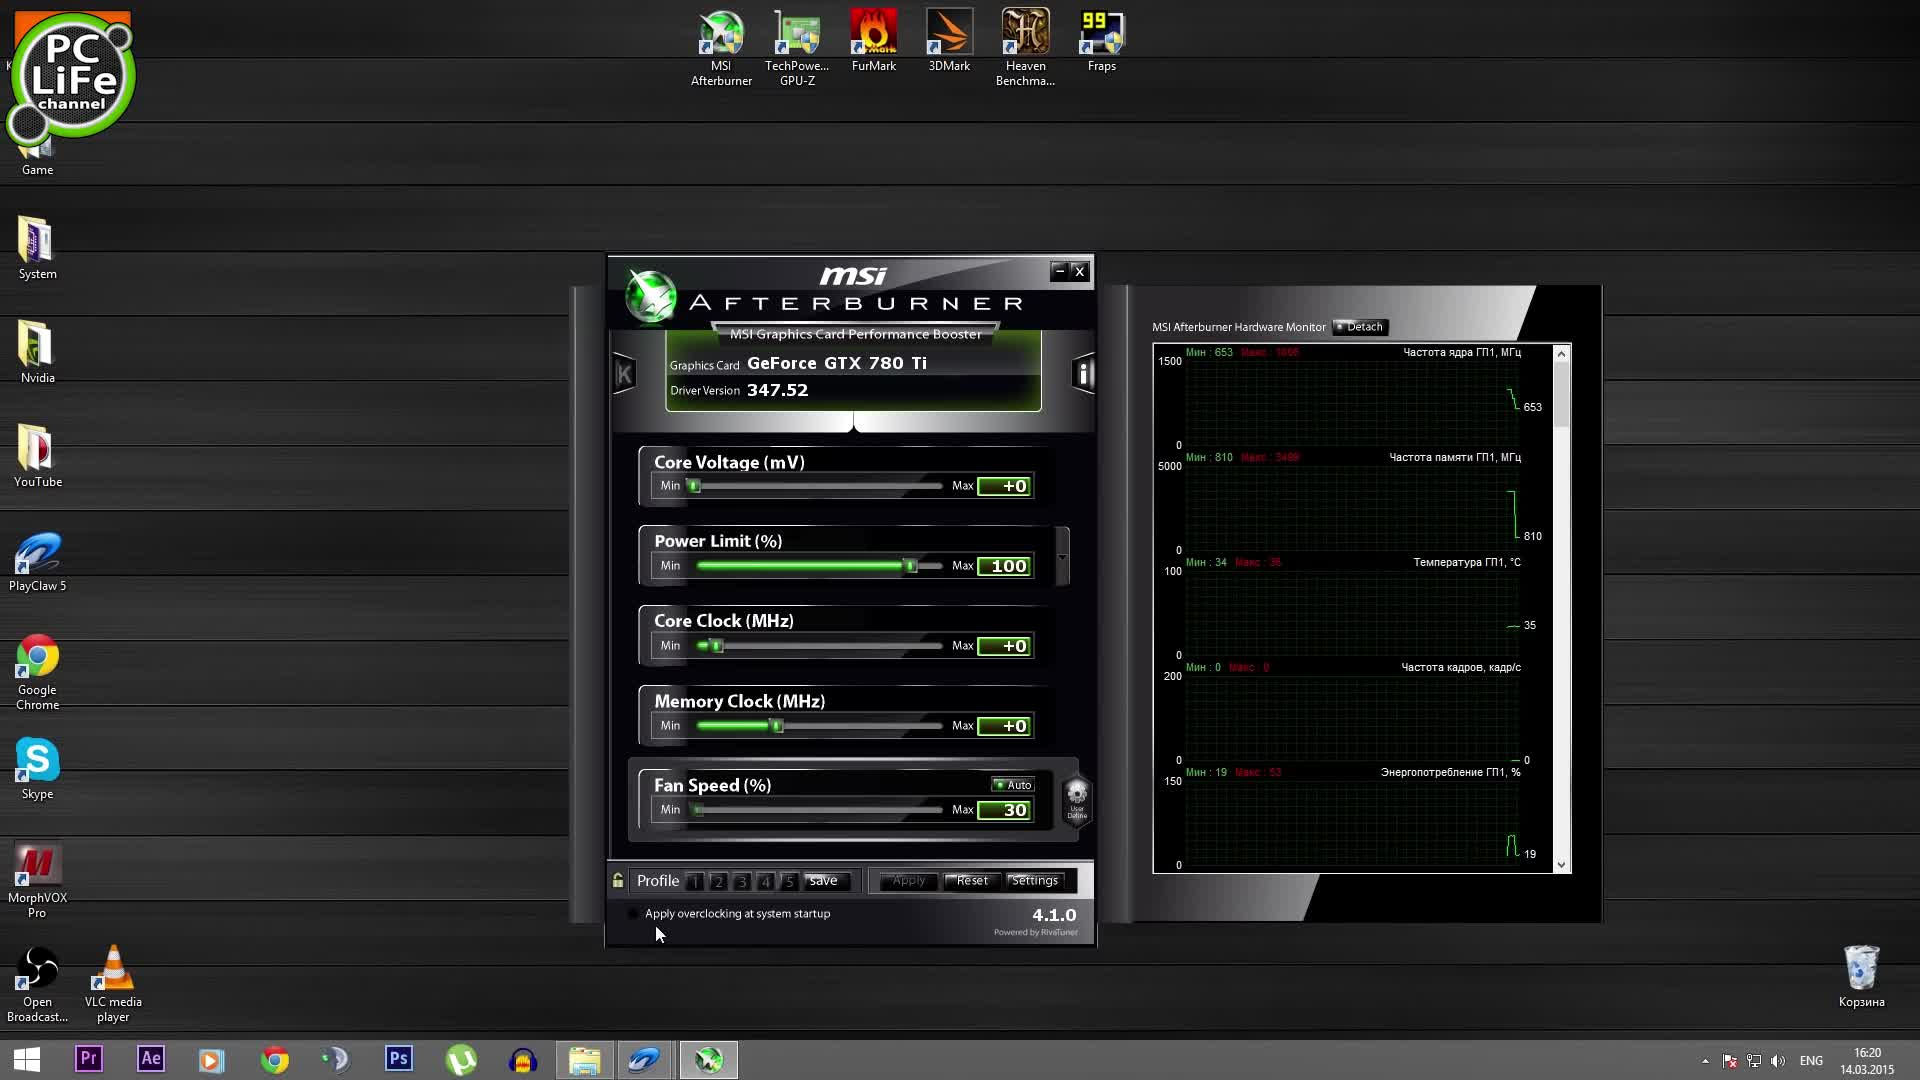
Task: Click the profile lock padlock icon
Action: (618, 881)
